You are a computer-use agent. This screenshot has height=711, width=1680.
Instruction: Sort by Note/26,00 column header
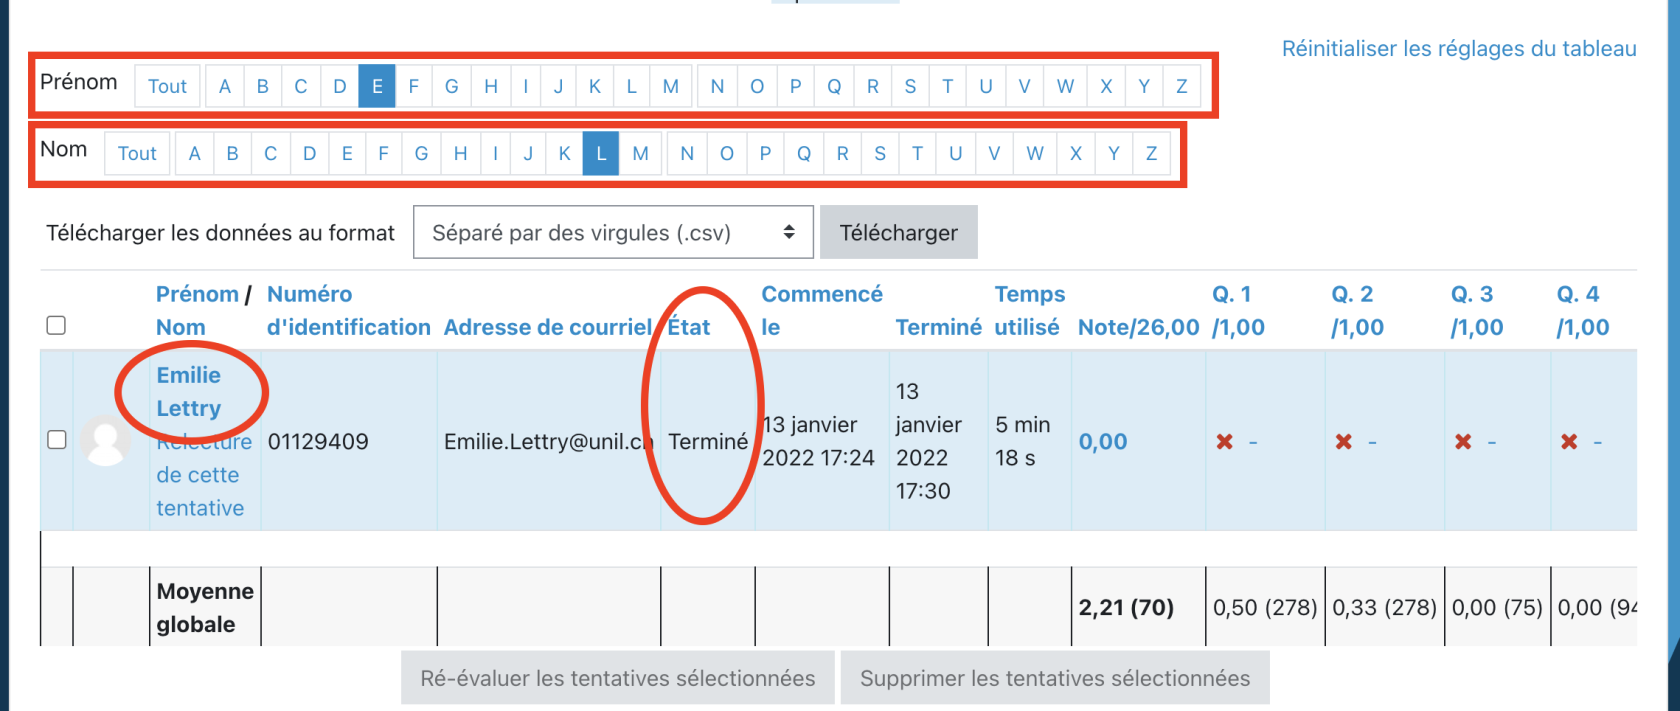tap(1138, 327)
